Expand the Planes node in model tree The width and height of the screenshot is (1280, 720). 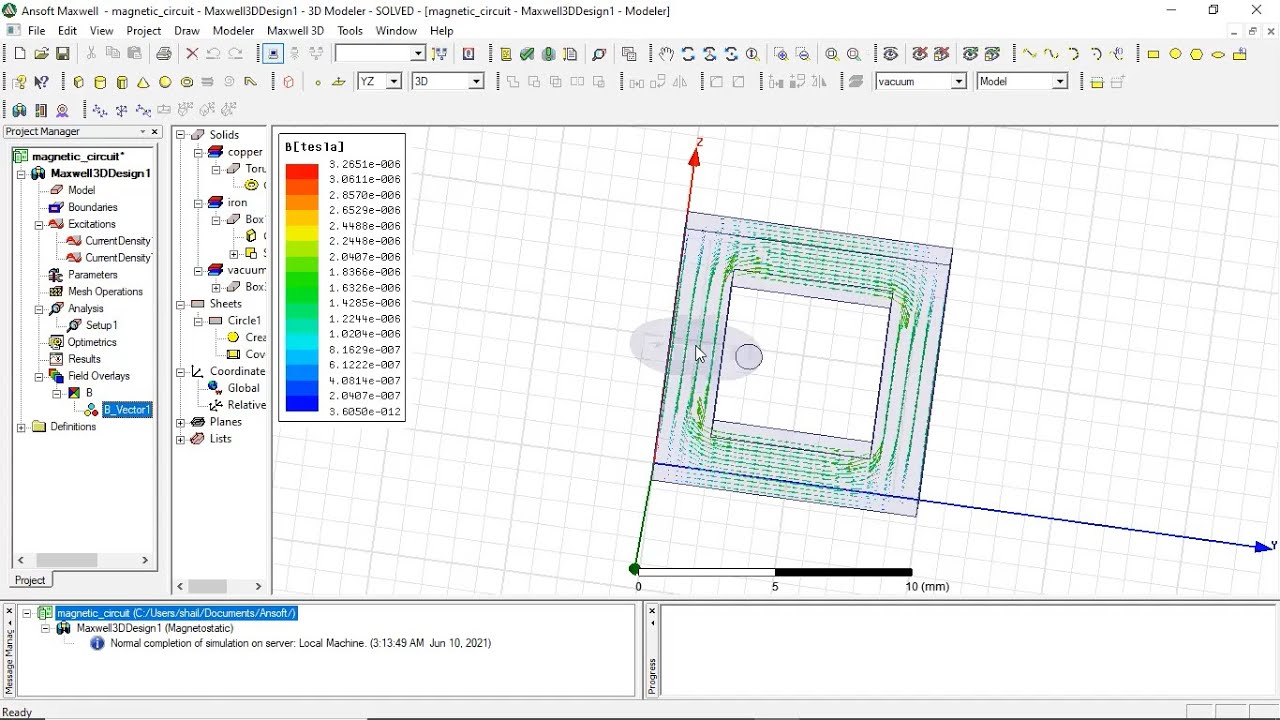181,422
